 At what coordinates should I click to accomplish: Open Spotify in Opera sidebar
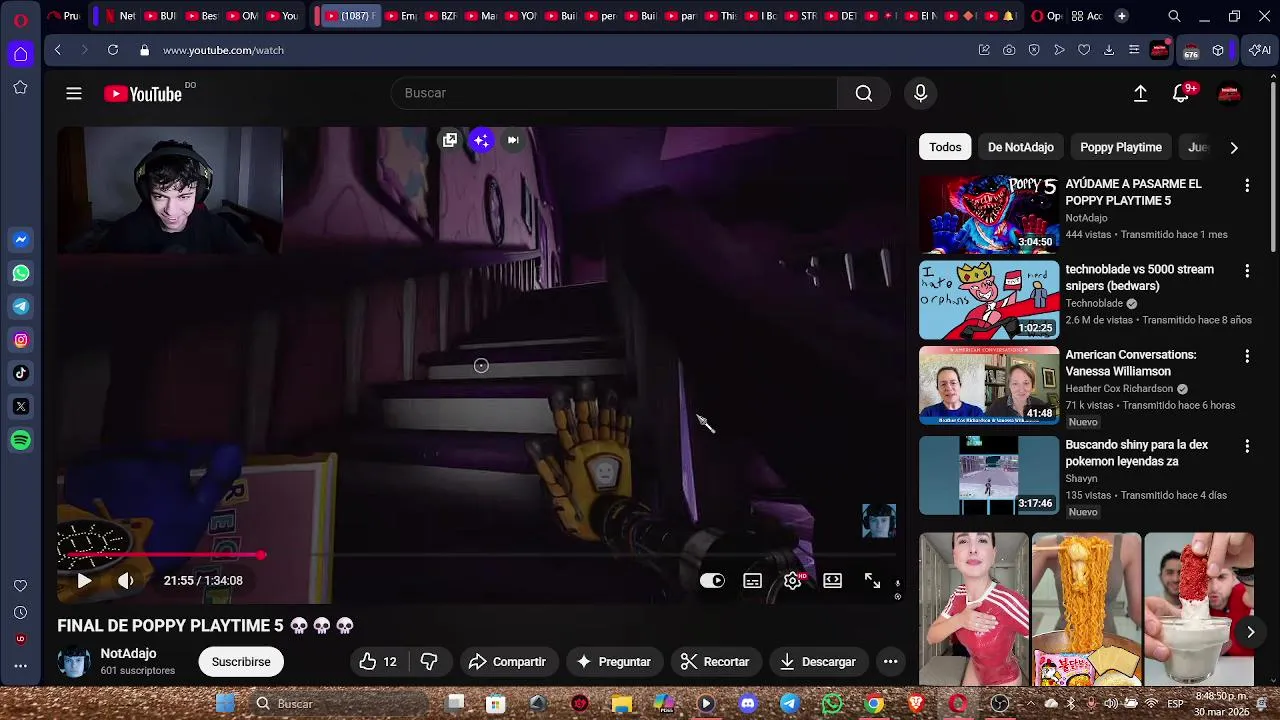(21, 440)
